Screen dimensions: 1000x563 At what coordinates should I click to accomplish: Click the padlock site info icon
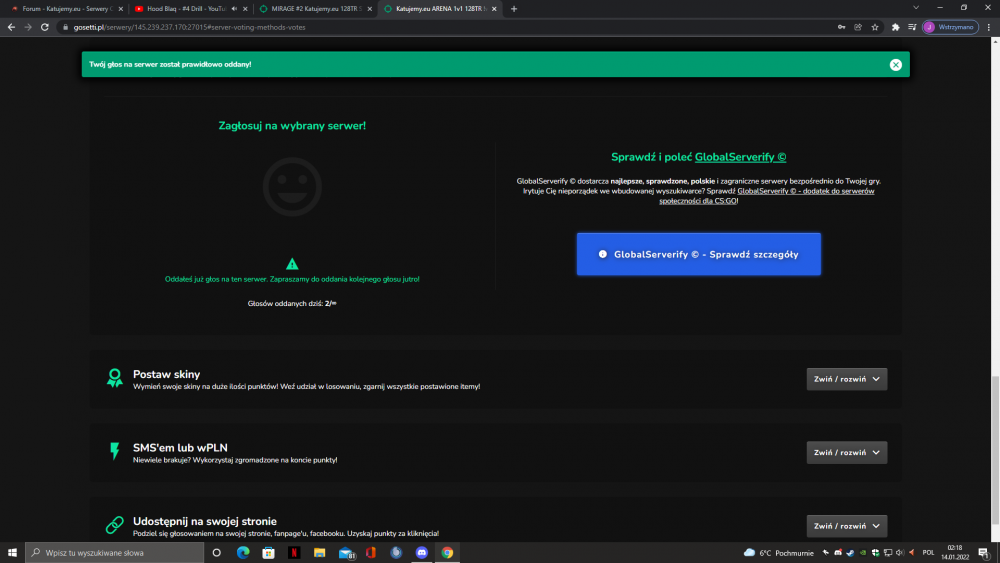point(65,27)
